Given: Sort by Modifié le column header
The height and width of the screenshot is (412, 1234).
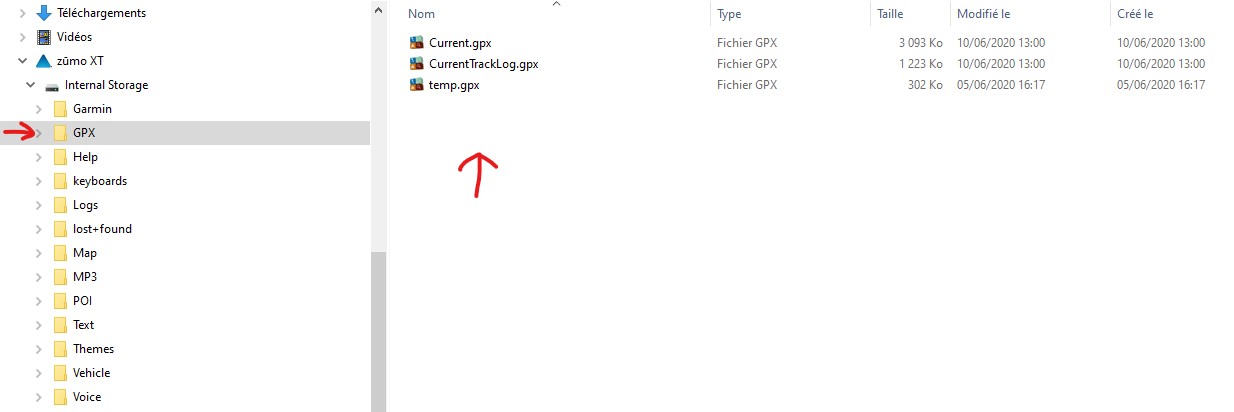Looking at the screenshot, I should 1030,14.
